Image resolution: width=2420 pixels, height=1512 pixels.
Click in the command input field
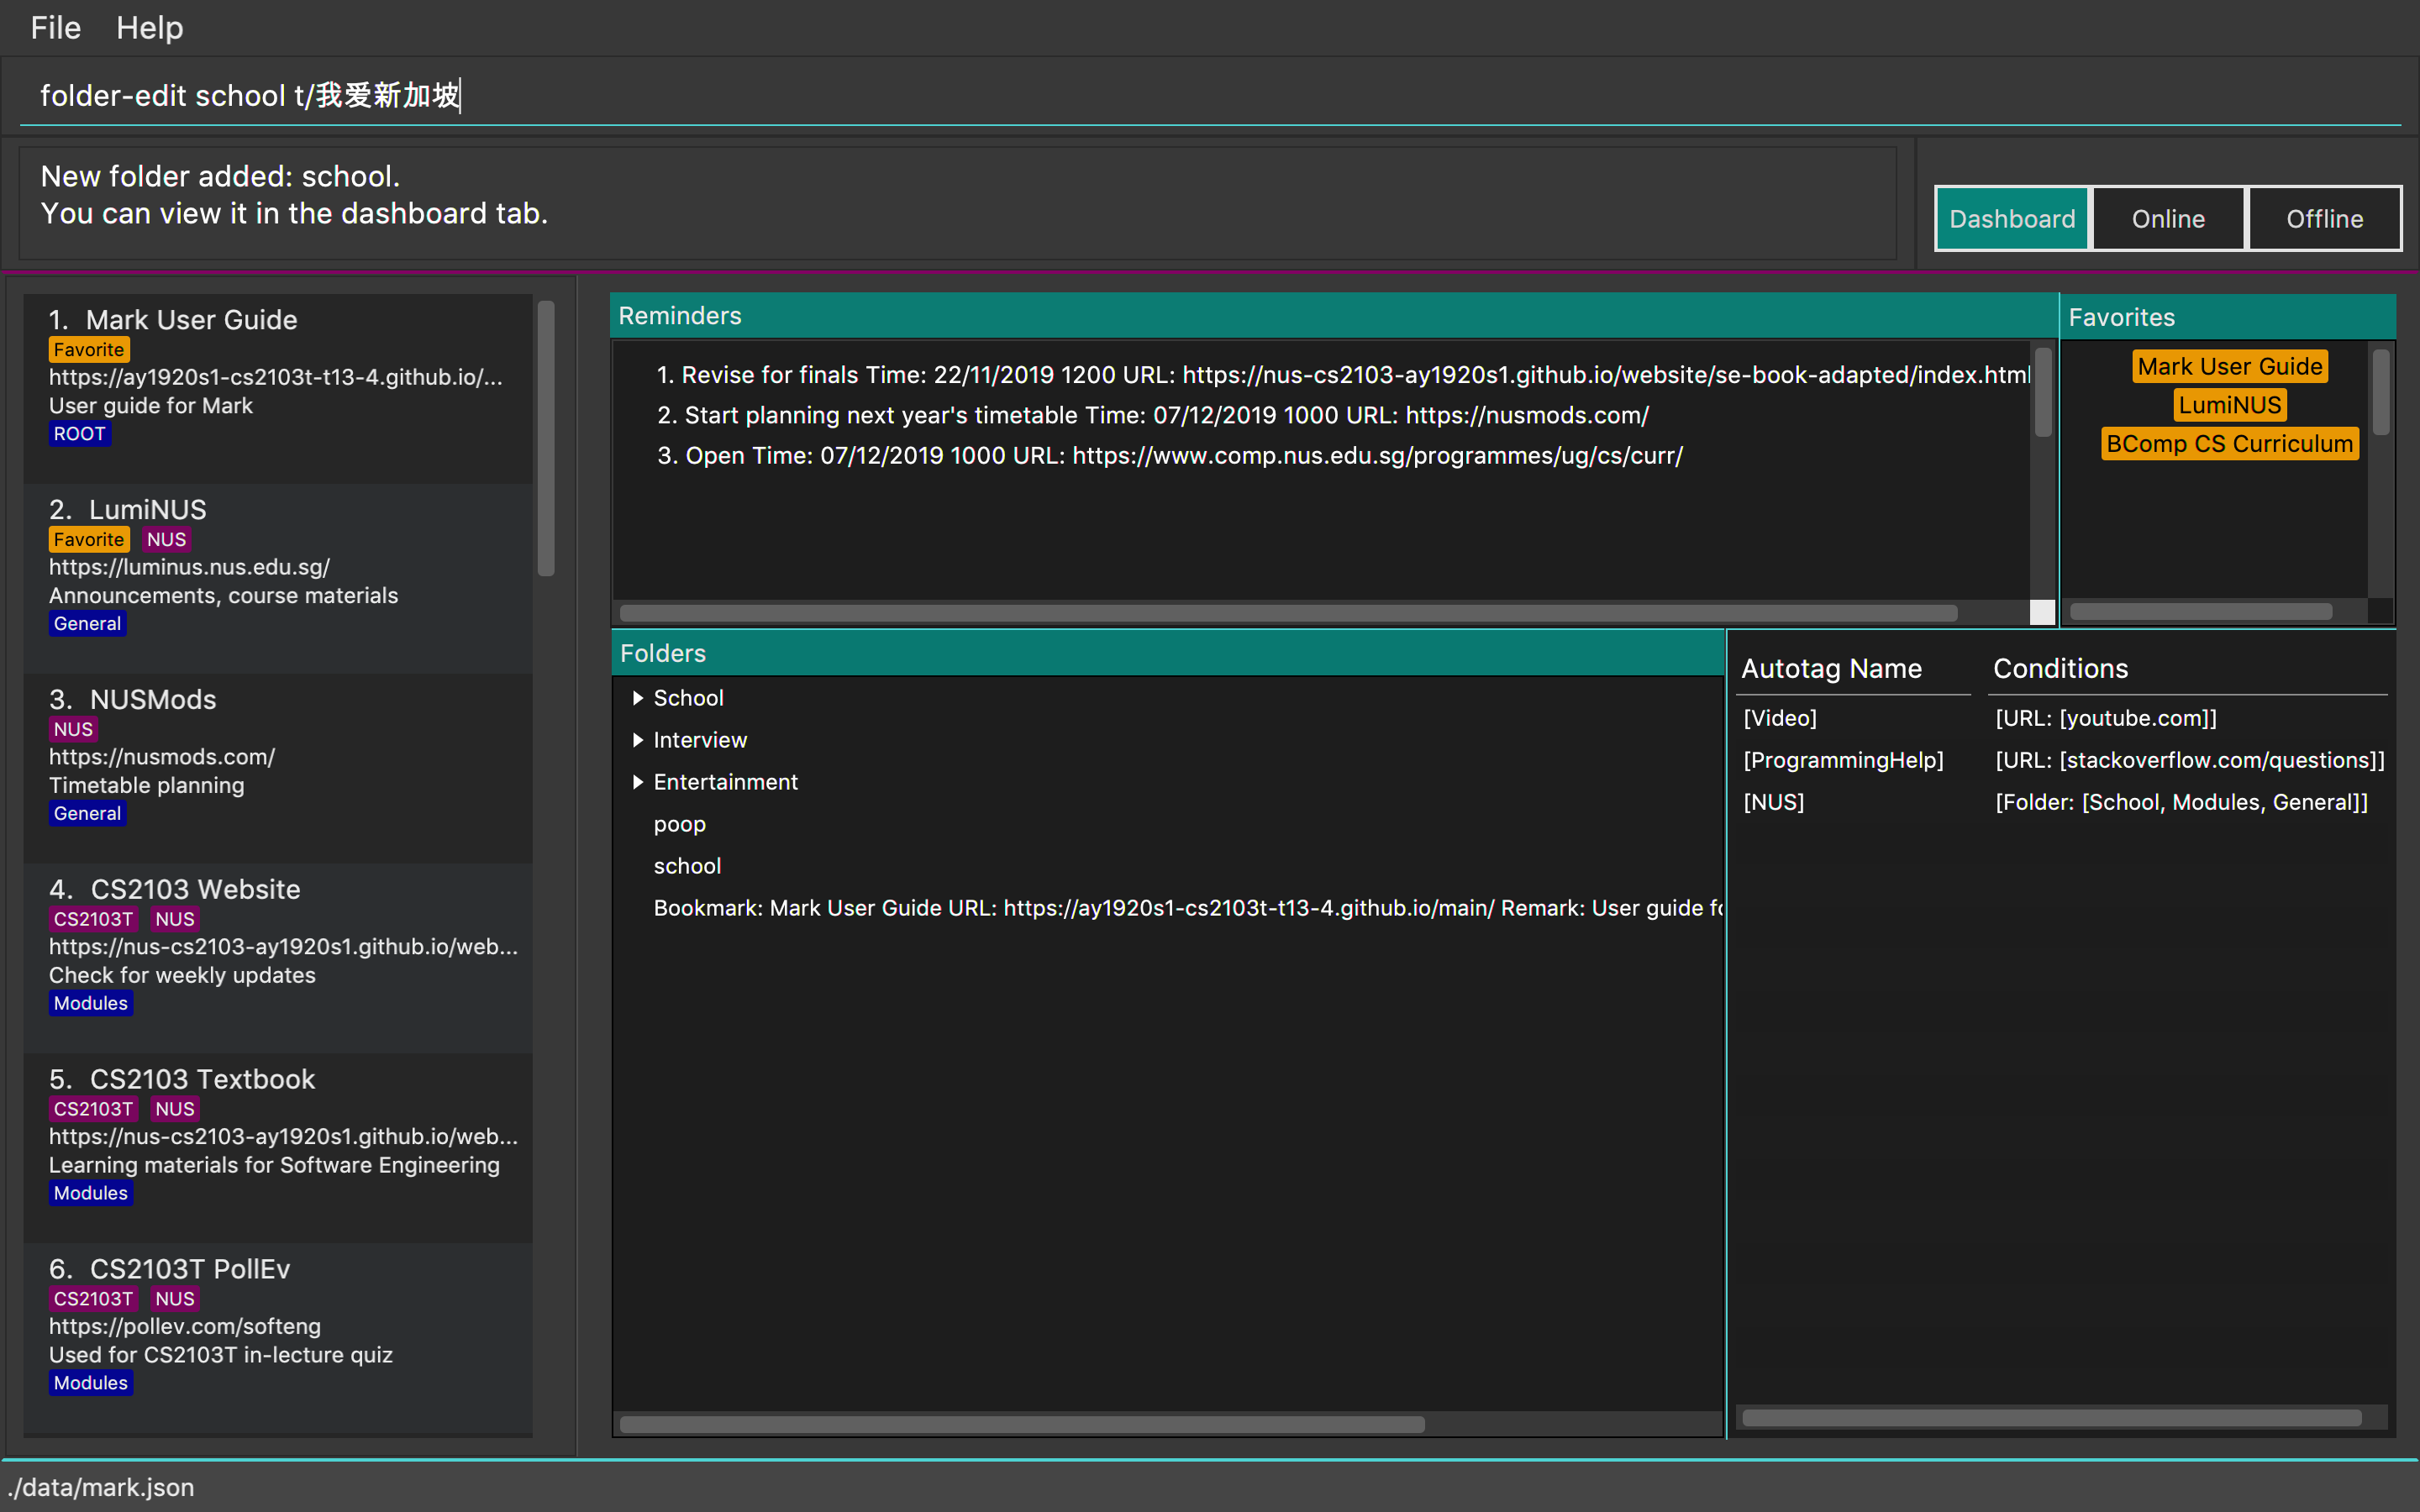(x=1200, y=95)
